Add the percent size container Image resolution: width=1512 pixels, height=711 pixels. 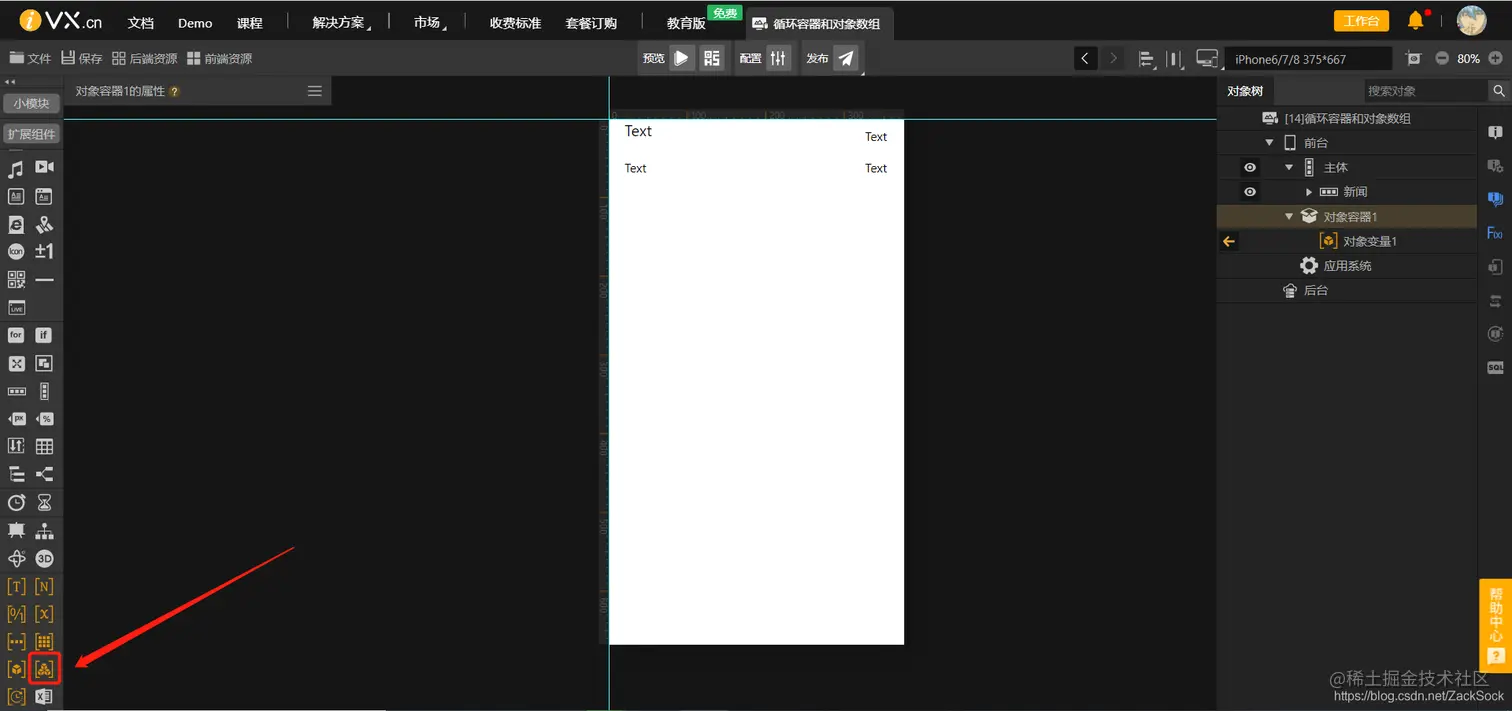[x=44, y=419]
